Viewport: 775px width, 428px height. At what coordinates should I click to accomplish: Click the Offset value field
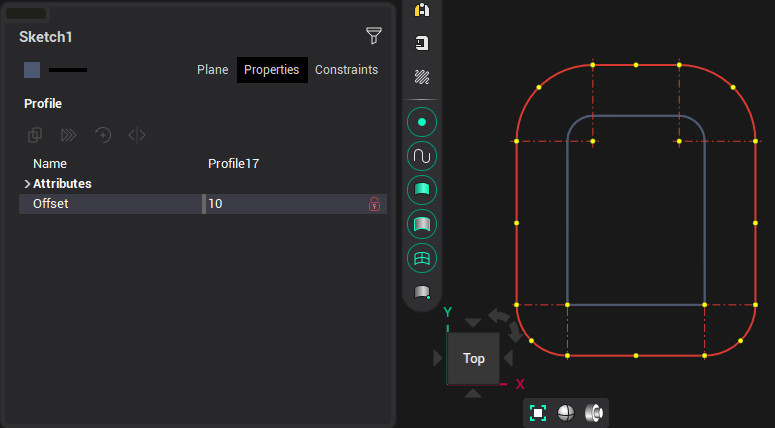click(285, 204)
